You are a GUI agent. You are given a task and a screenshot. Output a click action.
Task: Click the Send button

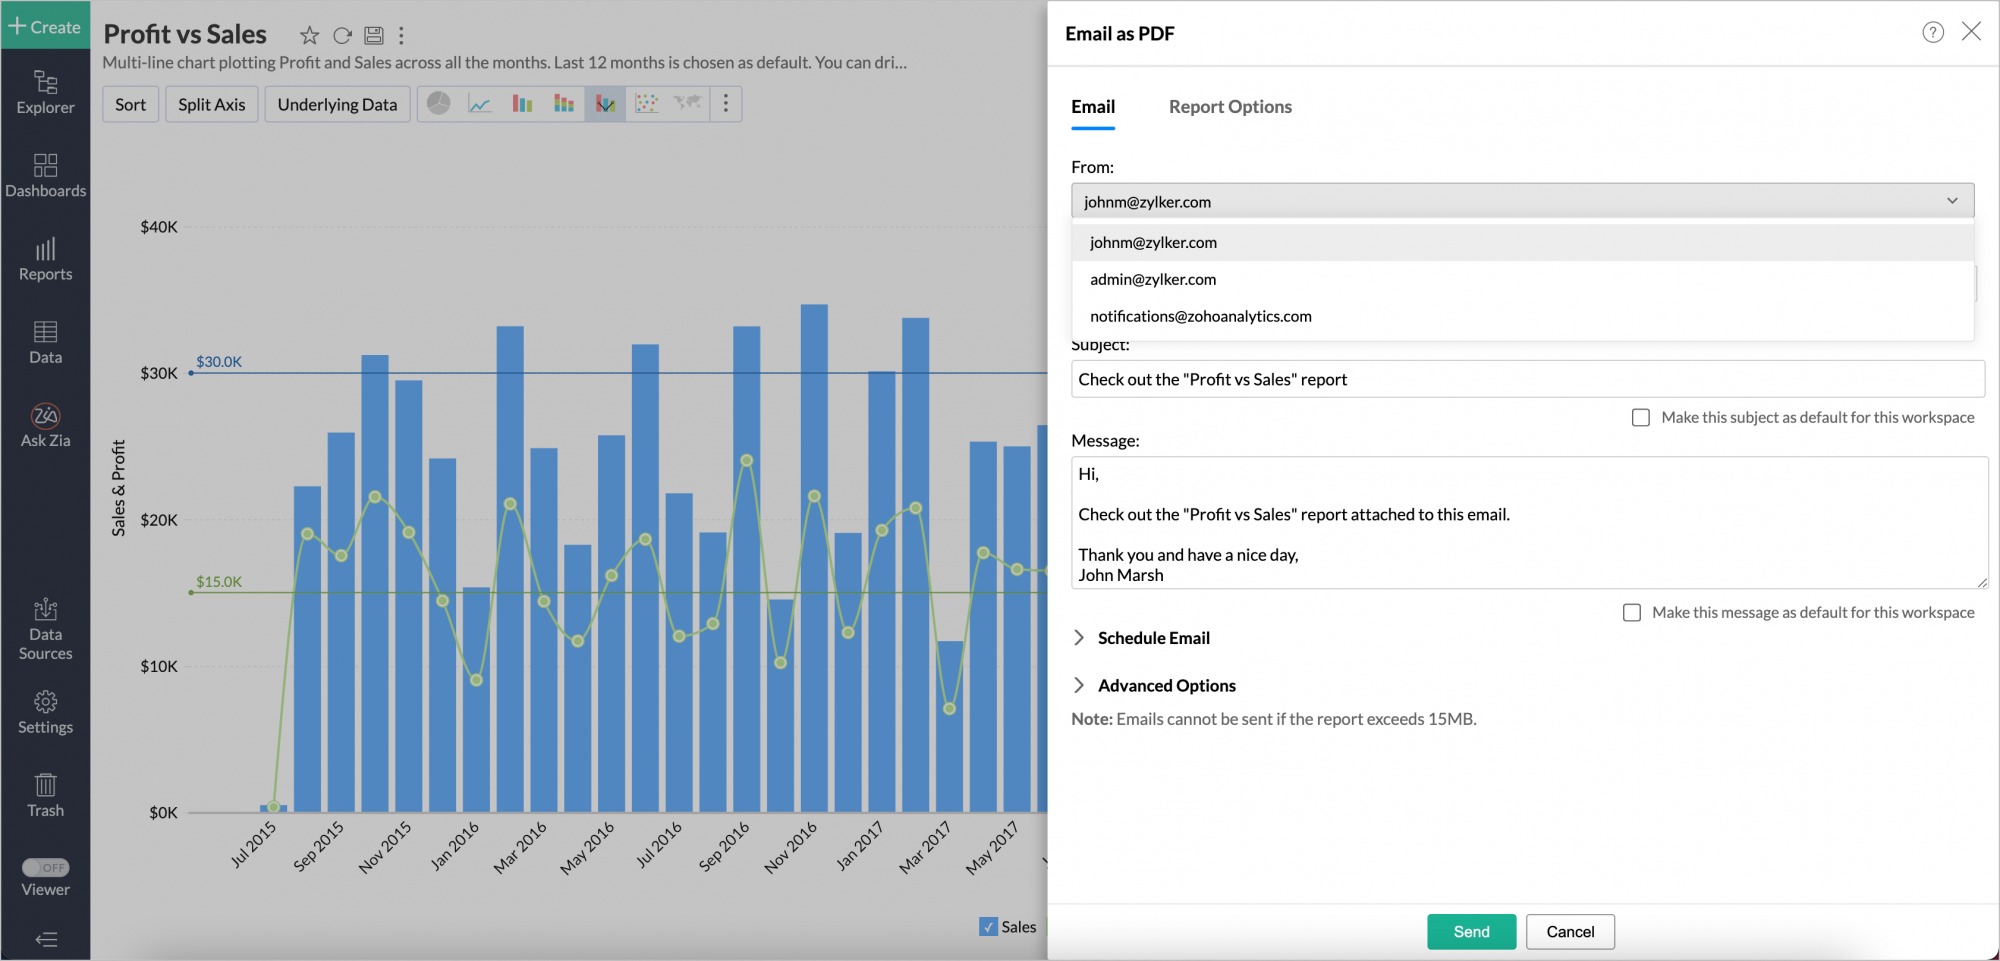coord(1471,931)
